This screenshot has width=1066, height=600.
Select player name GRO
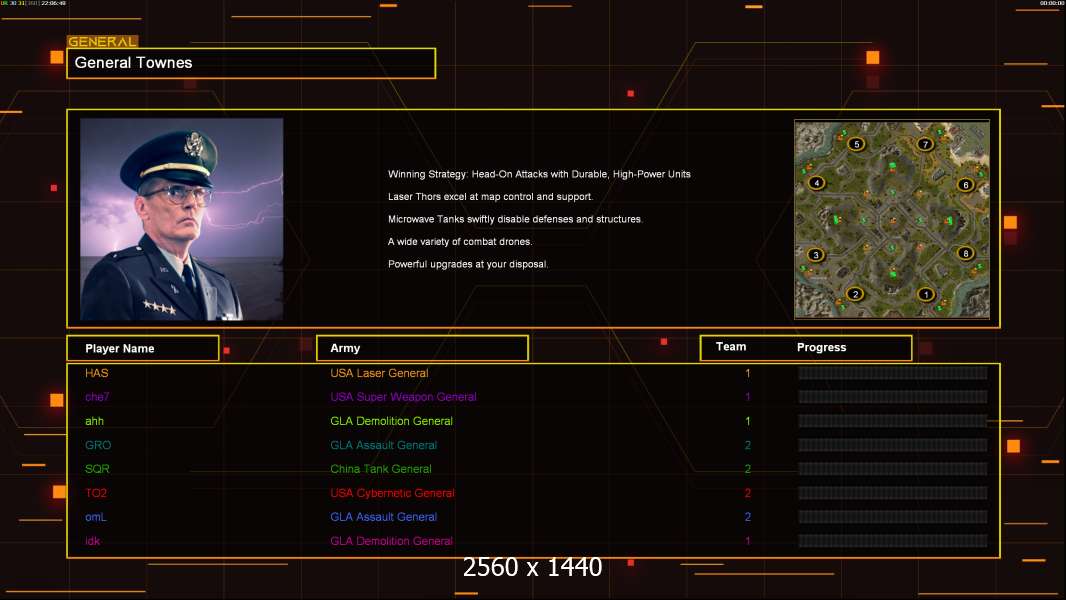pyautogui.click(x=98, y=445)
